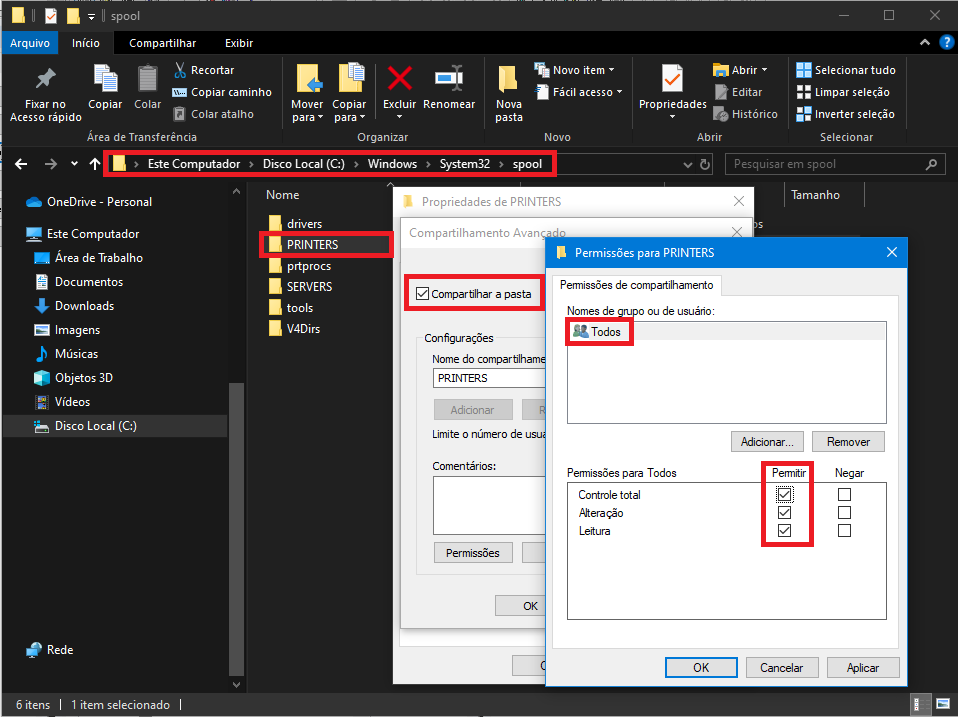Click Colar atalho in ribbon

click(x=213, y=114)
